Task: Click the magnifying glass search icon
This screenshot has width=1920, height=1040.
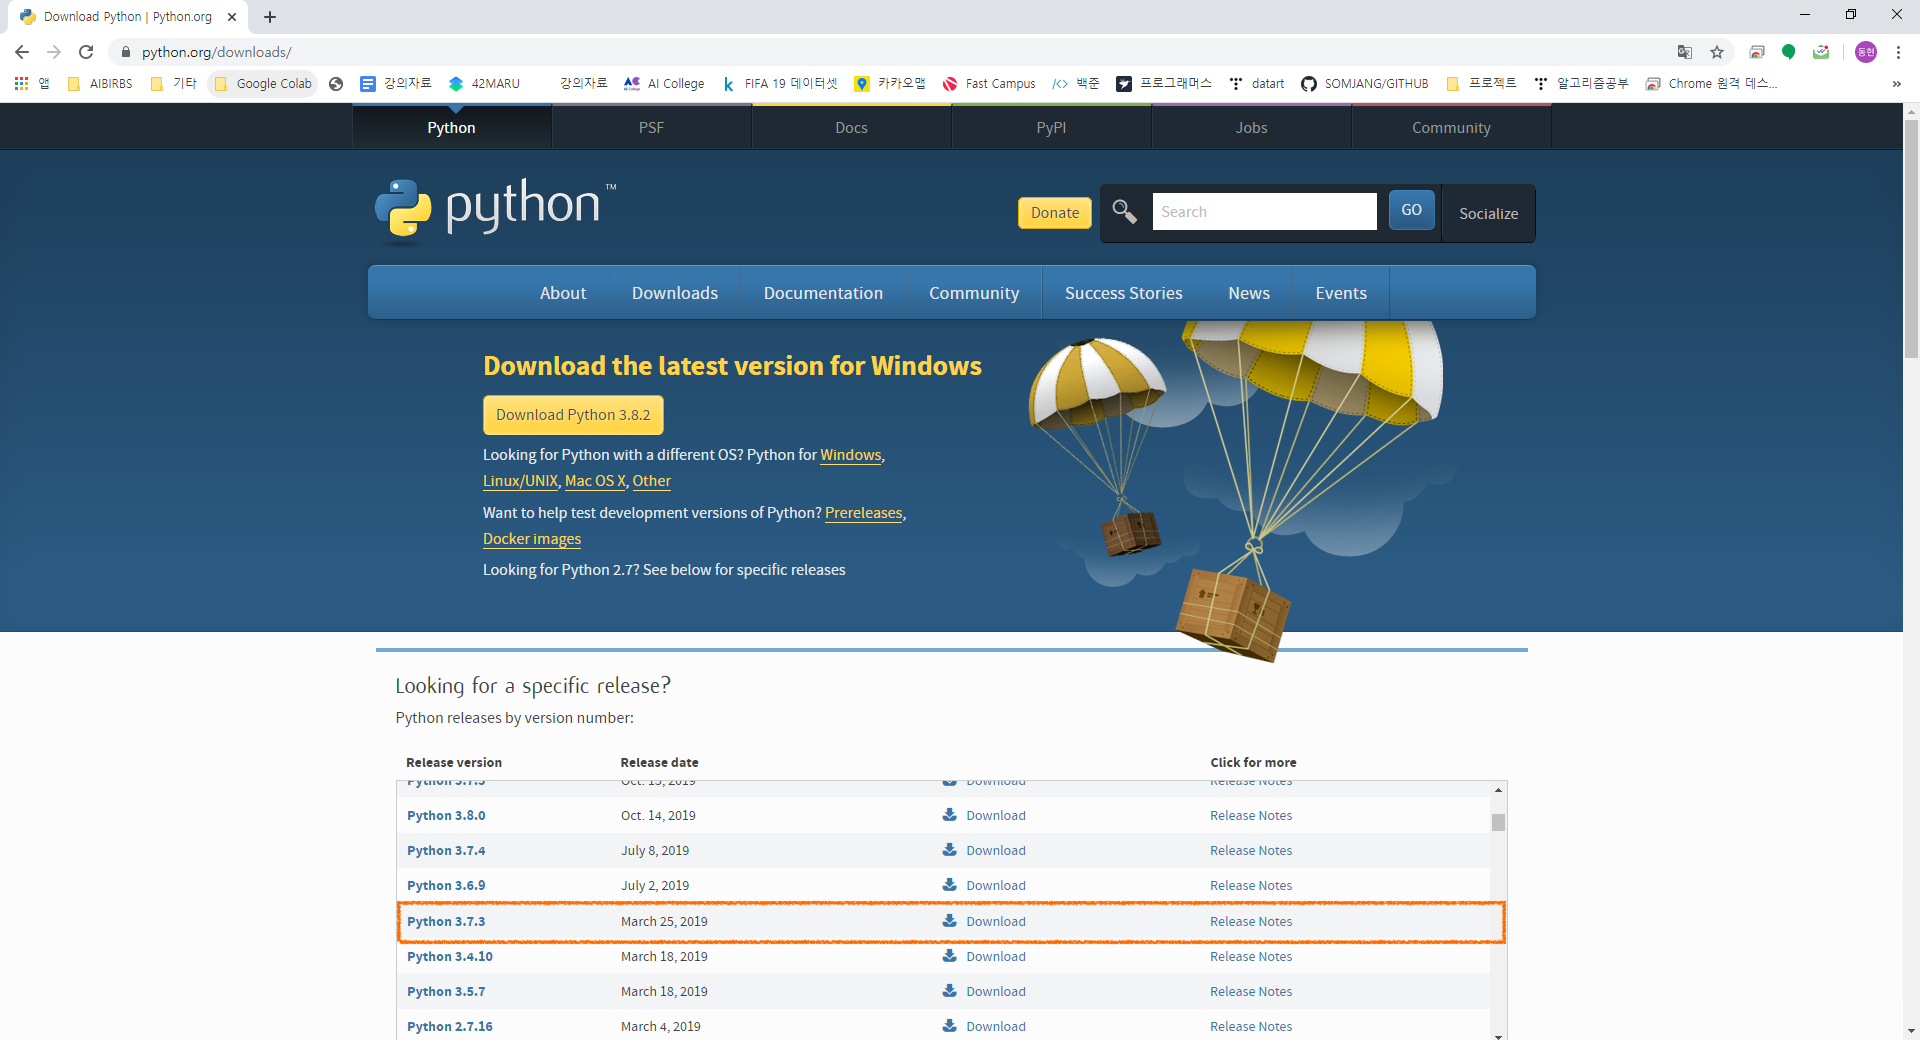Action: click(1125, 211)
